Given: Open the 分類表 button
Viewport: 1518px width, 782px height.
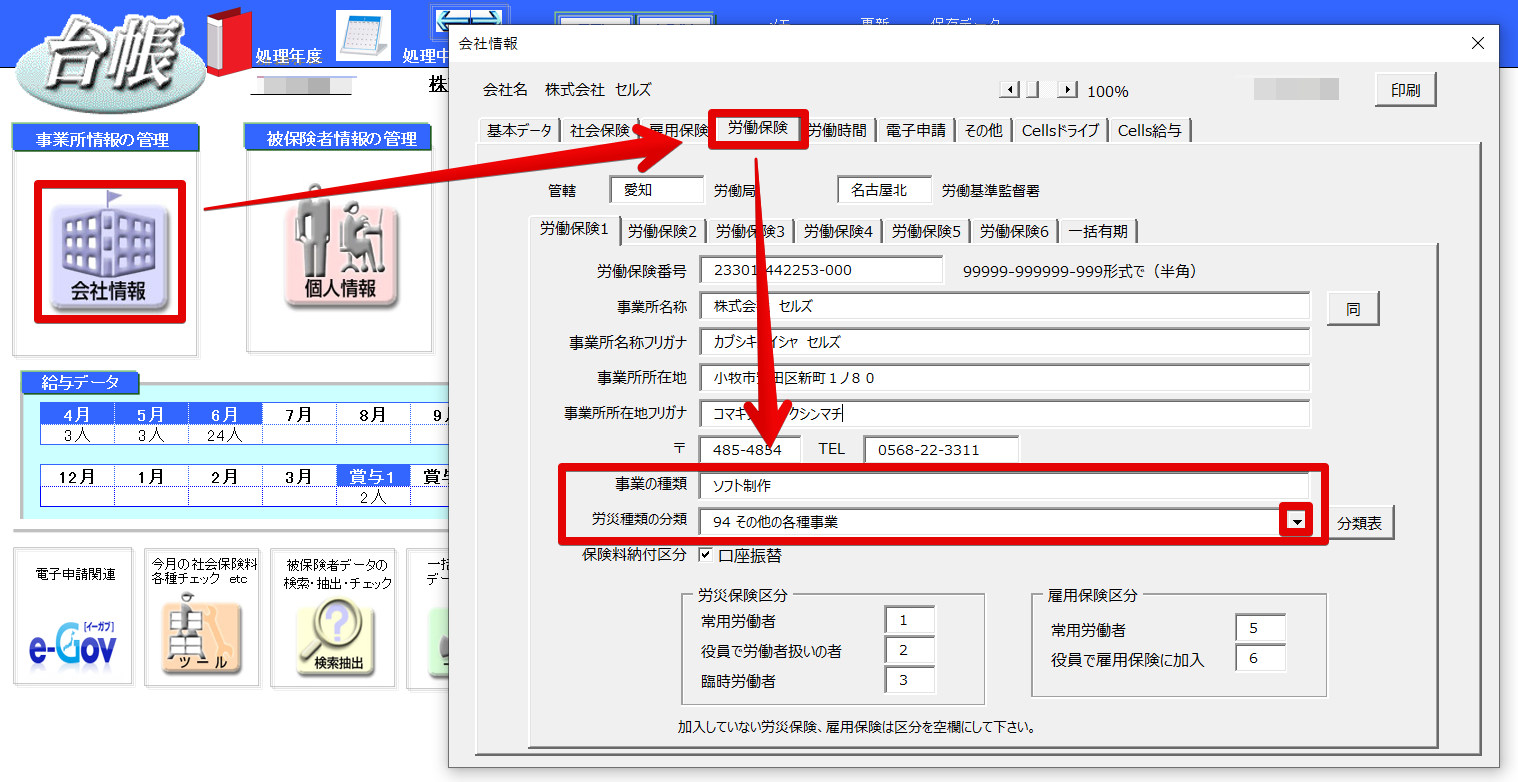Looking at the screenshot, I should coord(1359,523).
